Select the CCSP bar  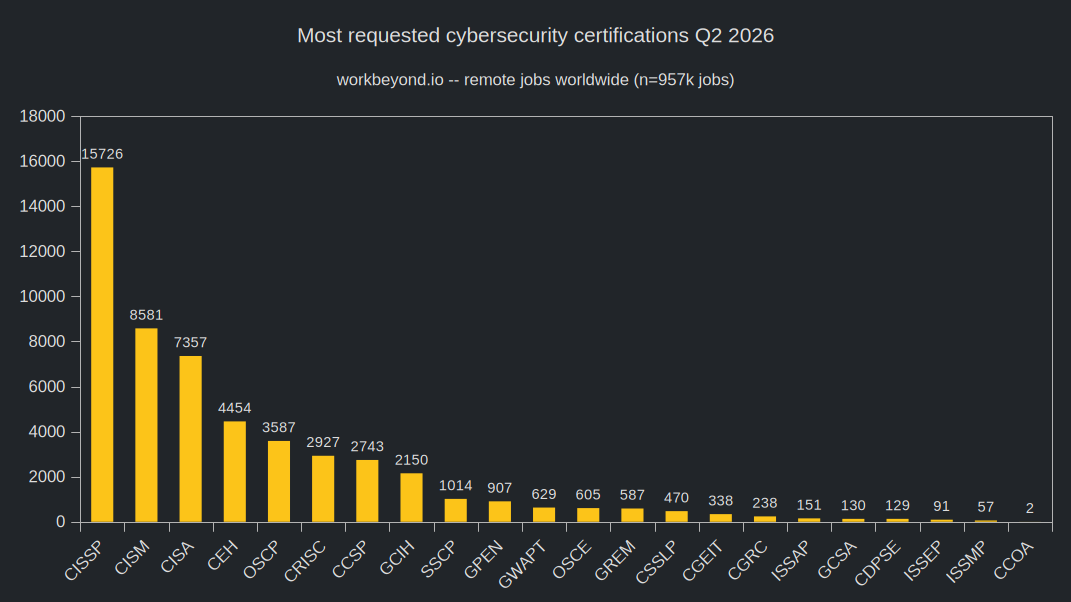click(367, 491)
